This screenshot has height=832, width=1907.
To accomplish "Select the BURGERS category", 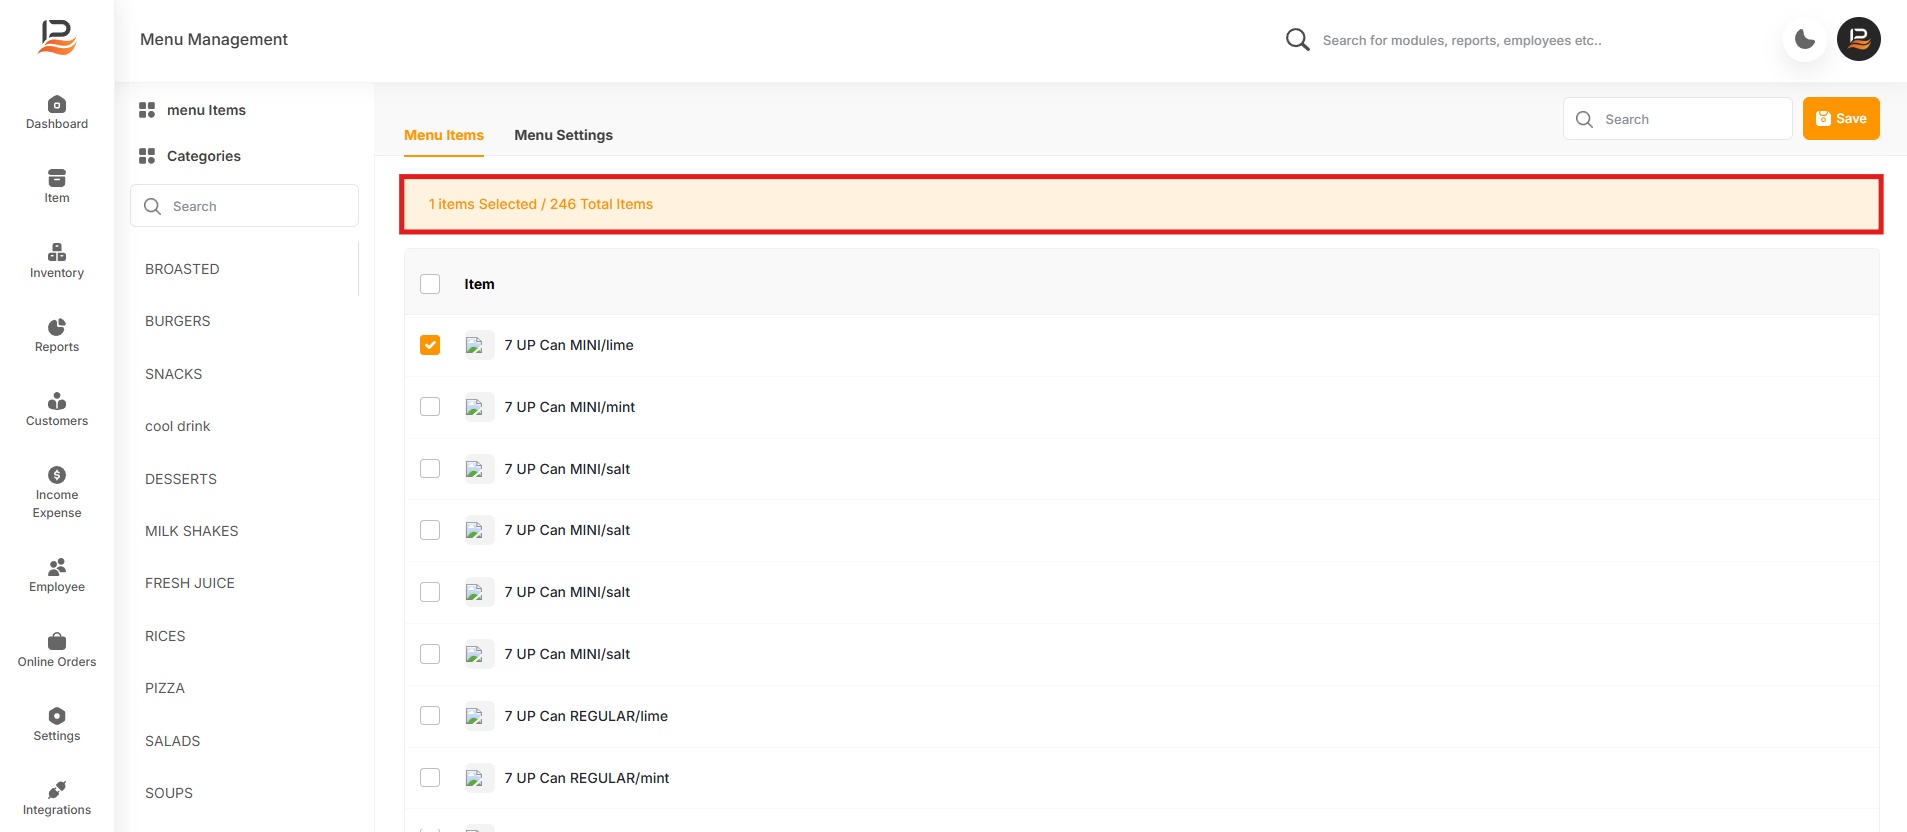I will (178, 321).
